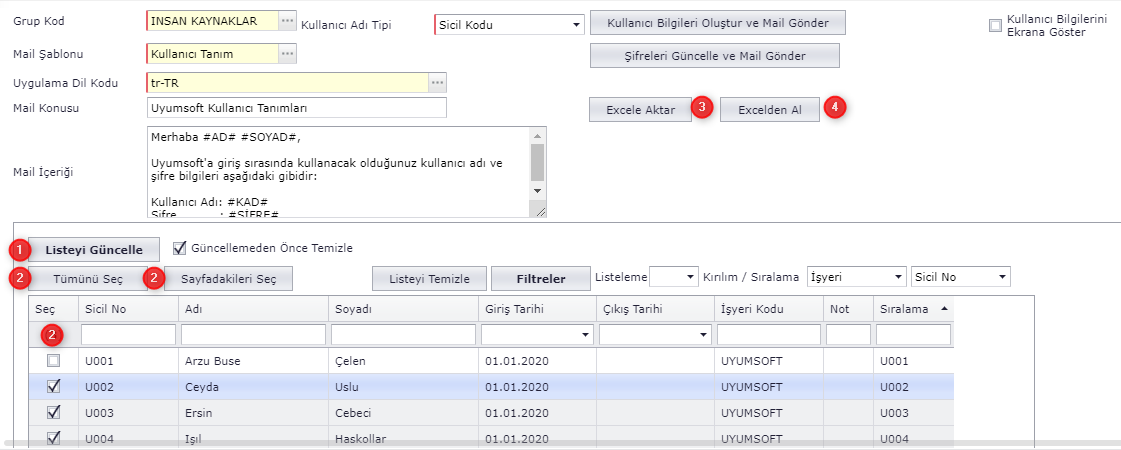
Task: Click Excele Aktar button
Action: click(x=640, y=110)
